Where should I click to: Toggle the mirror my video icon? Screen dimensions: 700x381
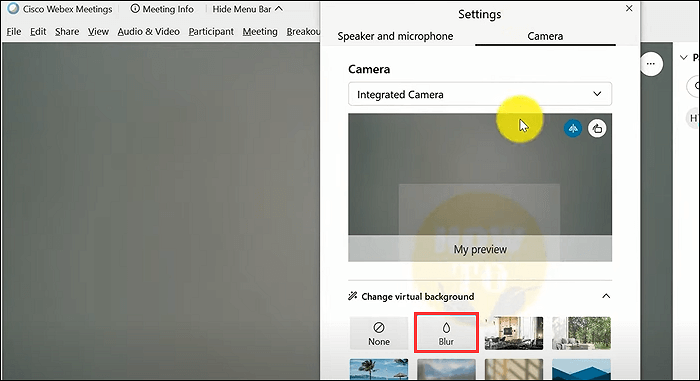point(573,129)
